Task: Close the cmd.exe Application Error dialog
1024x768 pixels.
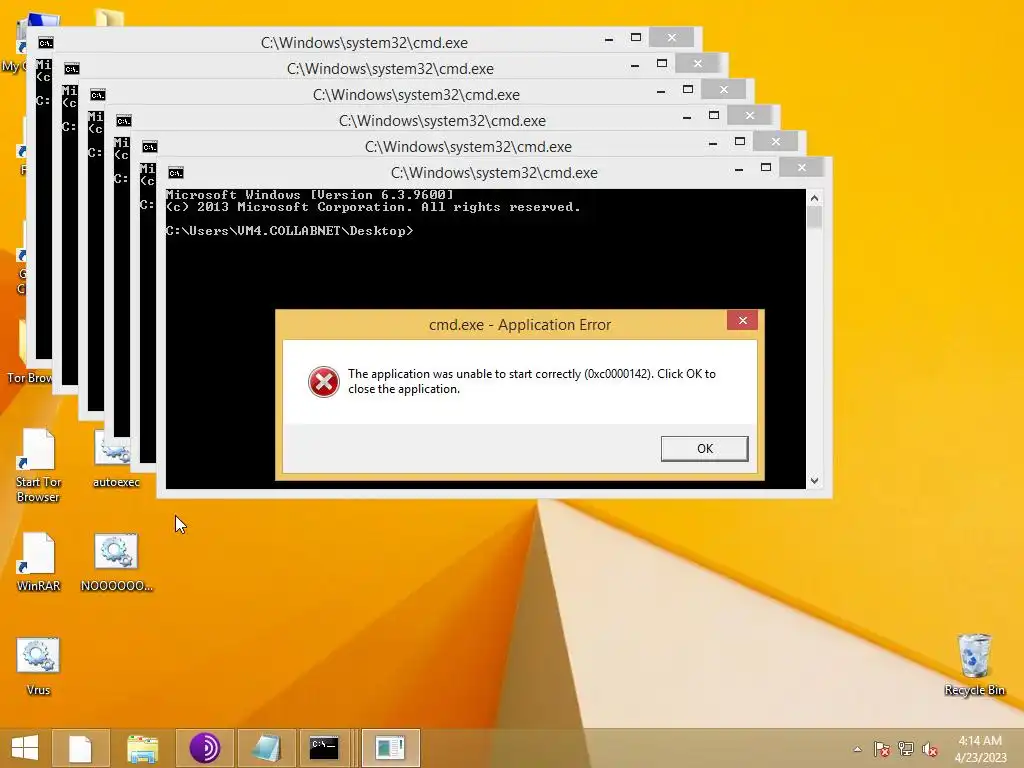Action: pyautogui.click(x=743, y=320)
